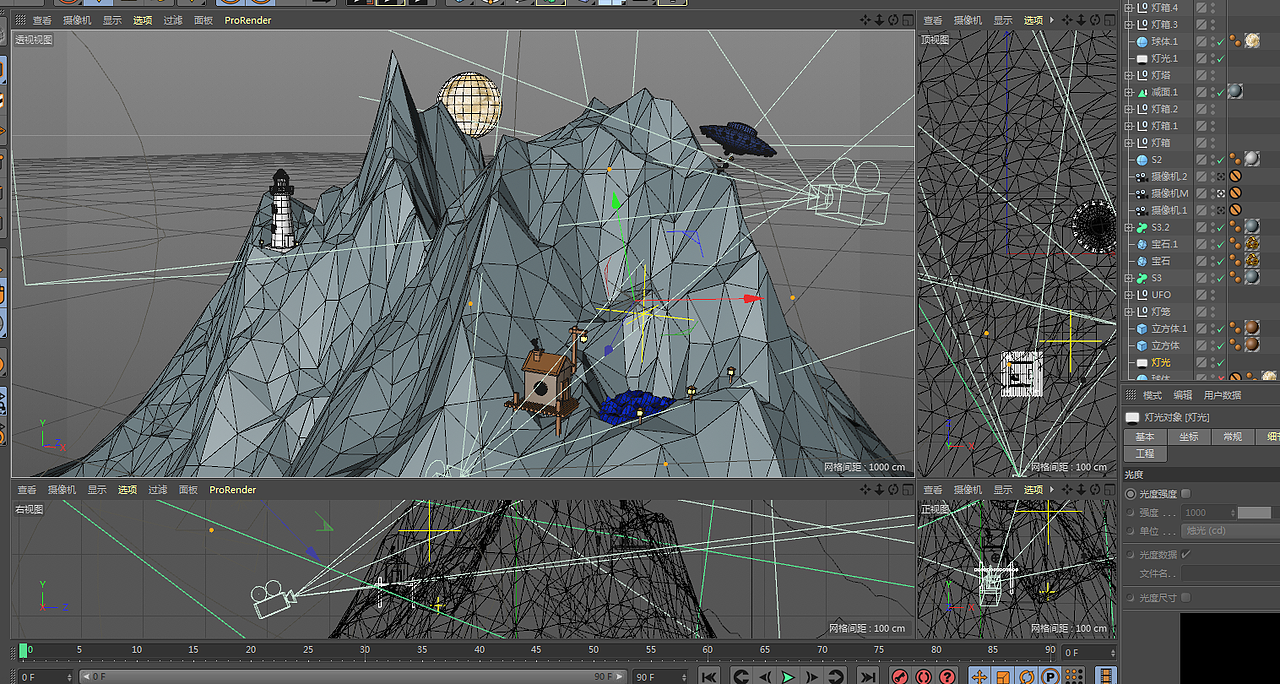This screenshot has height=684, width=1280.
Task: Click the record scale keyframe icon
Action: (1002, 675)
